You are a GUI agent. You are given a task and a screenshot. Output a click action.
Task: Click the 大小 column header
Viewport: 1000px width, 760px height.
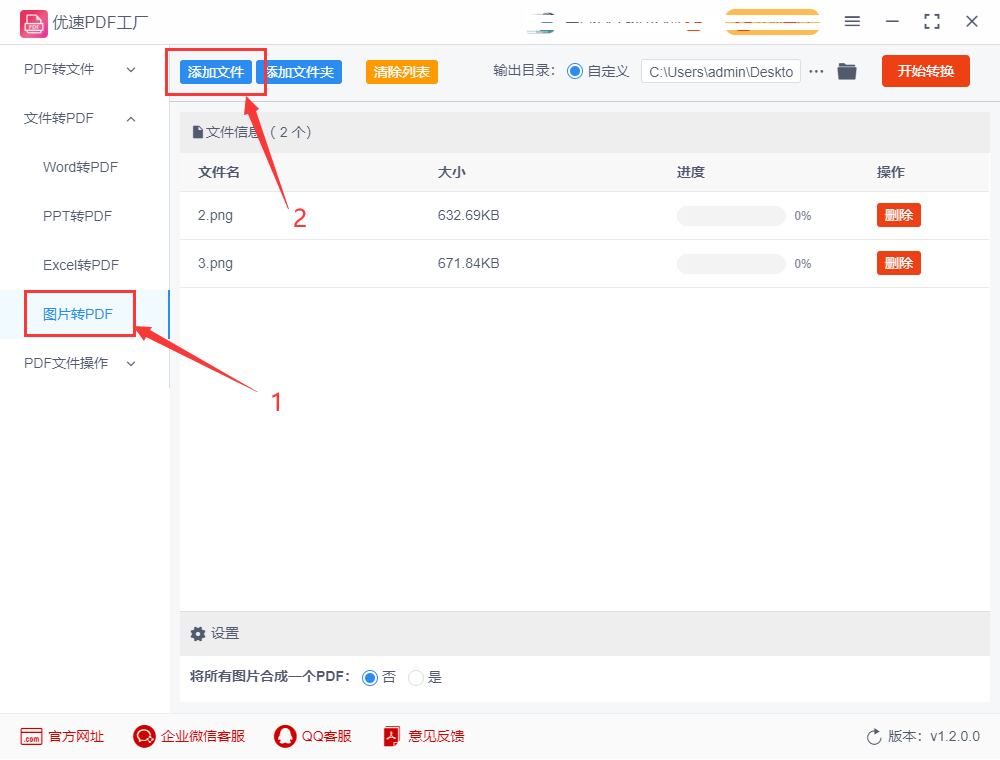coord(452,172)
